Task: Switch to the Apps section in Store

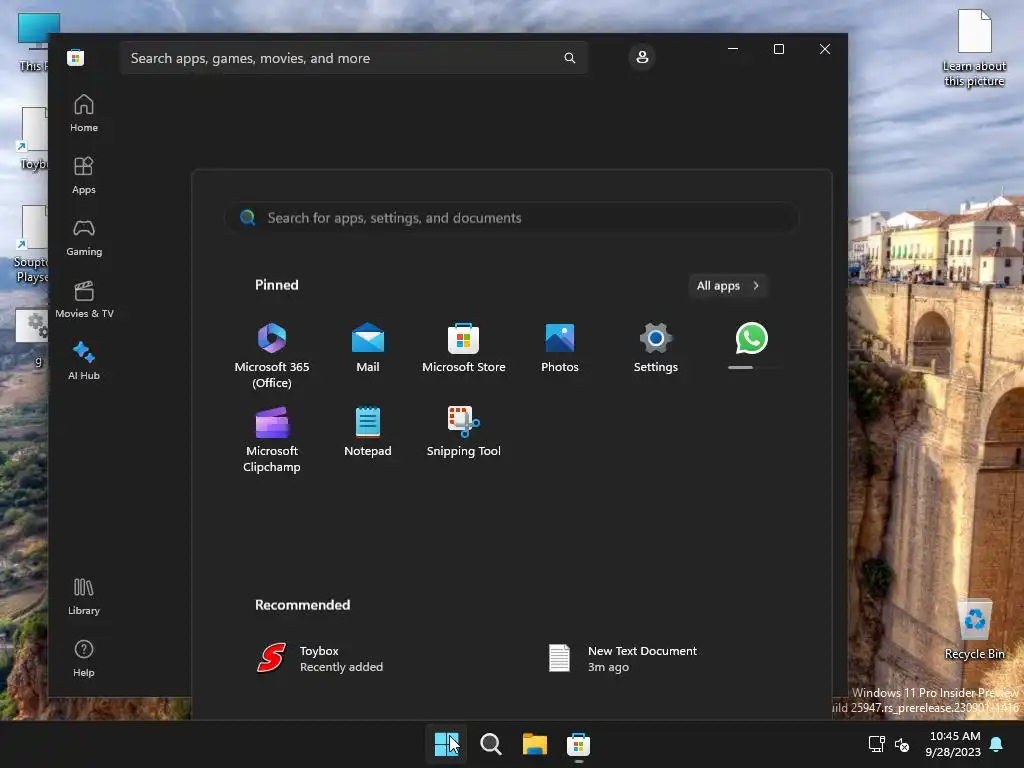Action: (x=84, y=176)
